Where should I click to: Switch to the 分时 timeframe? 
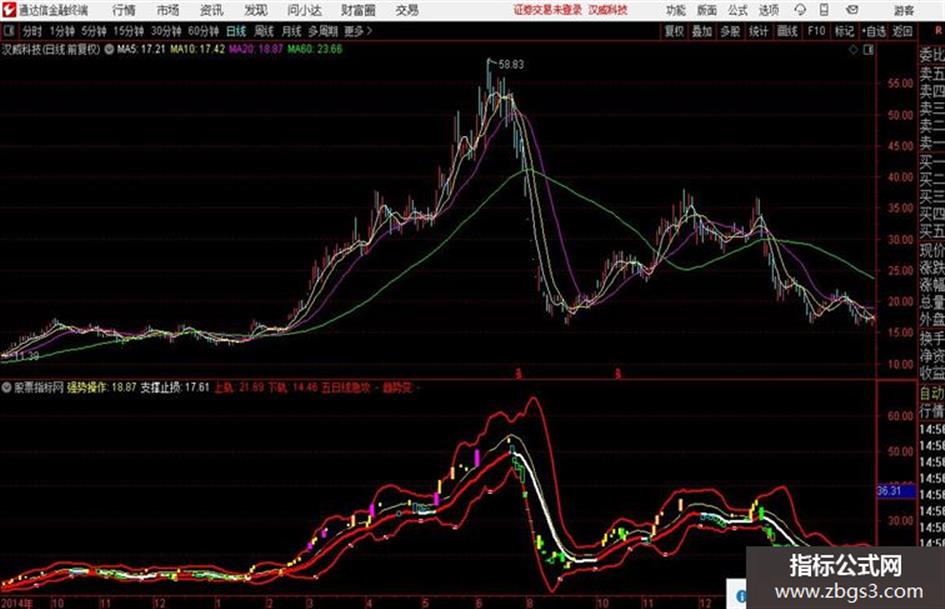click(x=33, y=31)
